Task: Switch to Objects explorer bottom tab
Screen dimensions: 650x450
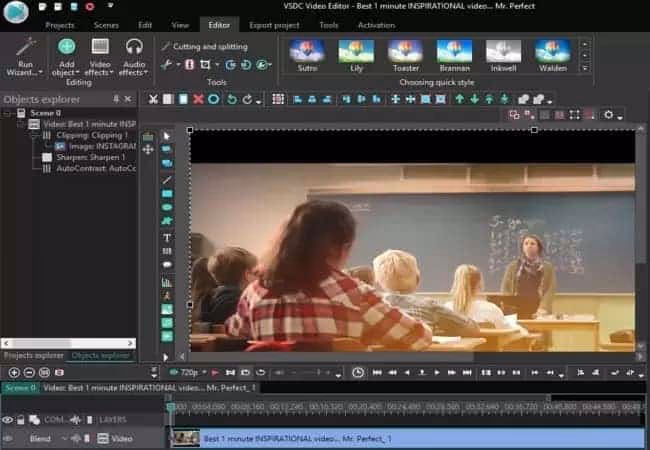Action: [100, 356]
